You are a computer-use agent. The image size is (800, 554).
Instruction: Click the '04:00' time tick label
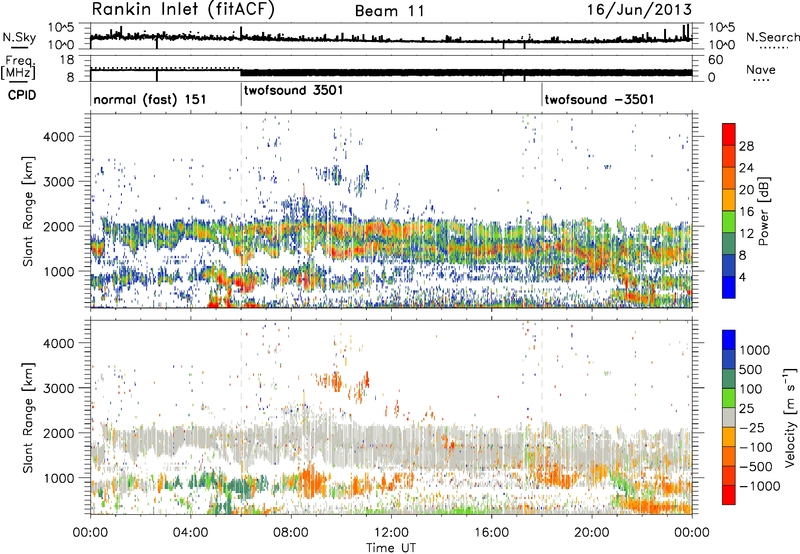coord(190,533)
